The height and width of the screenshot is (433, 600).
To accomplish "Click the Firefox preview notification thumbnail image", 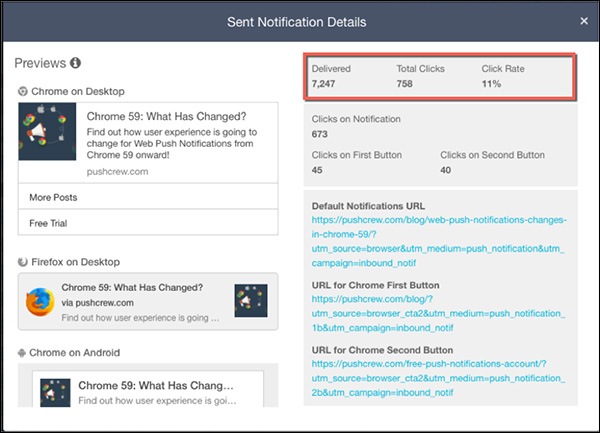I will [x=251, y=301].
